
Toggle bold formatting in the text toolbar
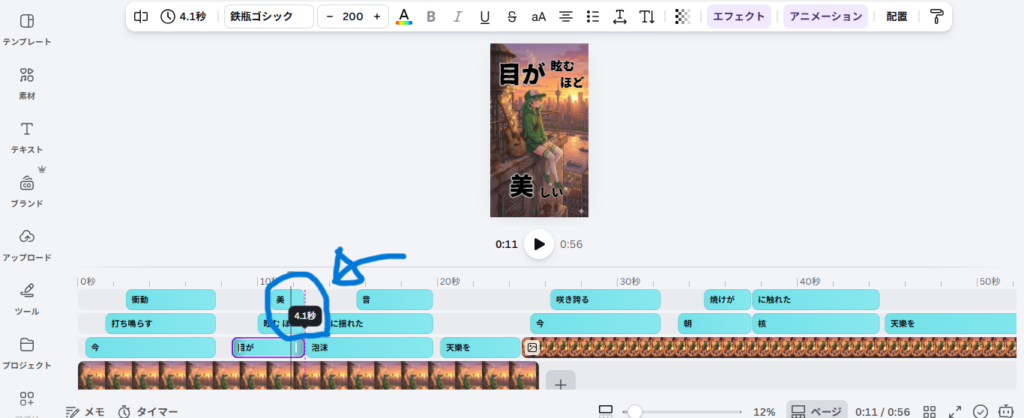(x=431, y=17)
